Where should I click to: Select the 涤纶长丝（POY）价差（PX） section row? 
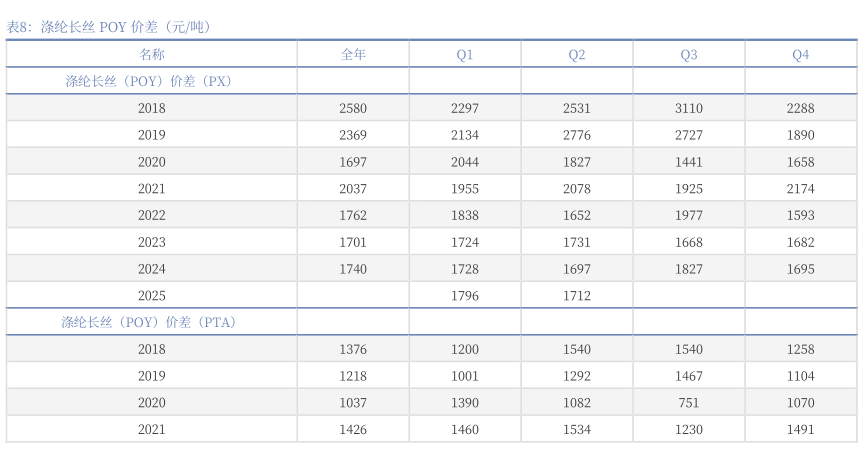pos(149,82)
